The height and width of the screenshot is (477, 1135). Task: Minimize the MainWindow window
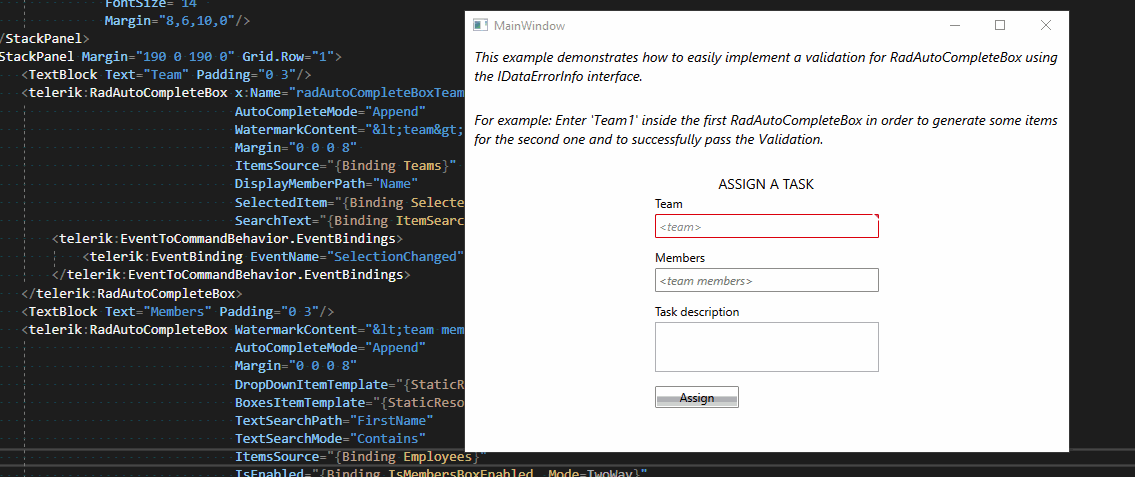tap(955, 25)
